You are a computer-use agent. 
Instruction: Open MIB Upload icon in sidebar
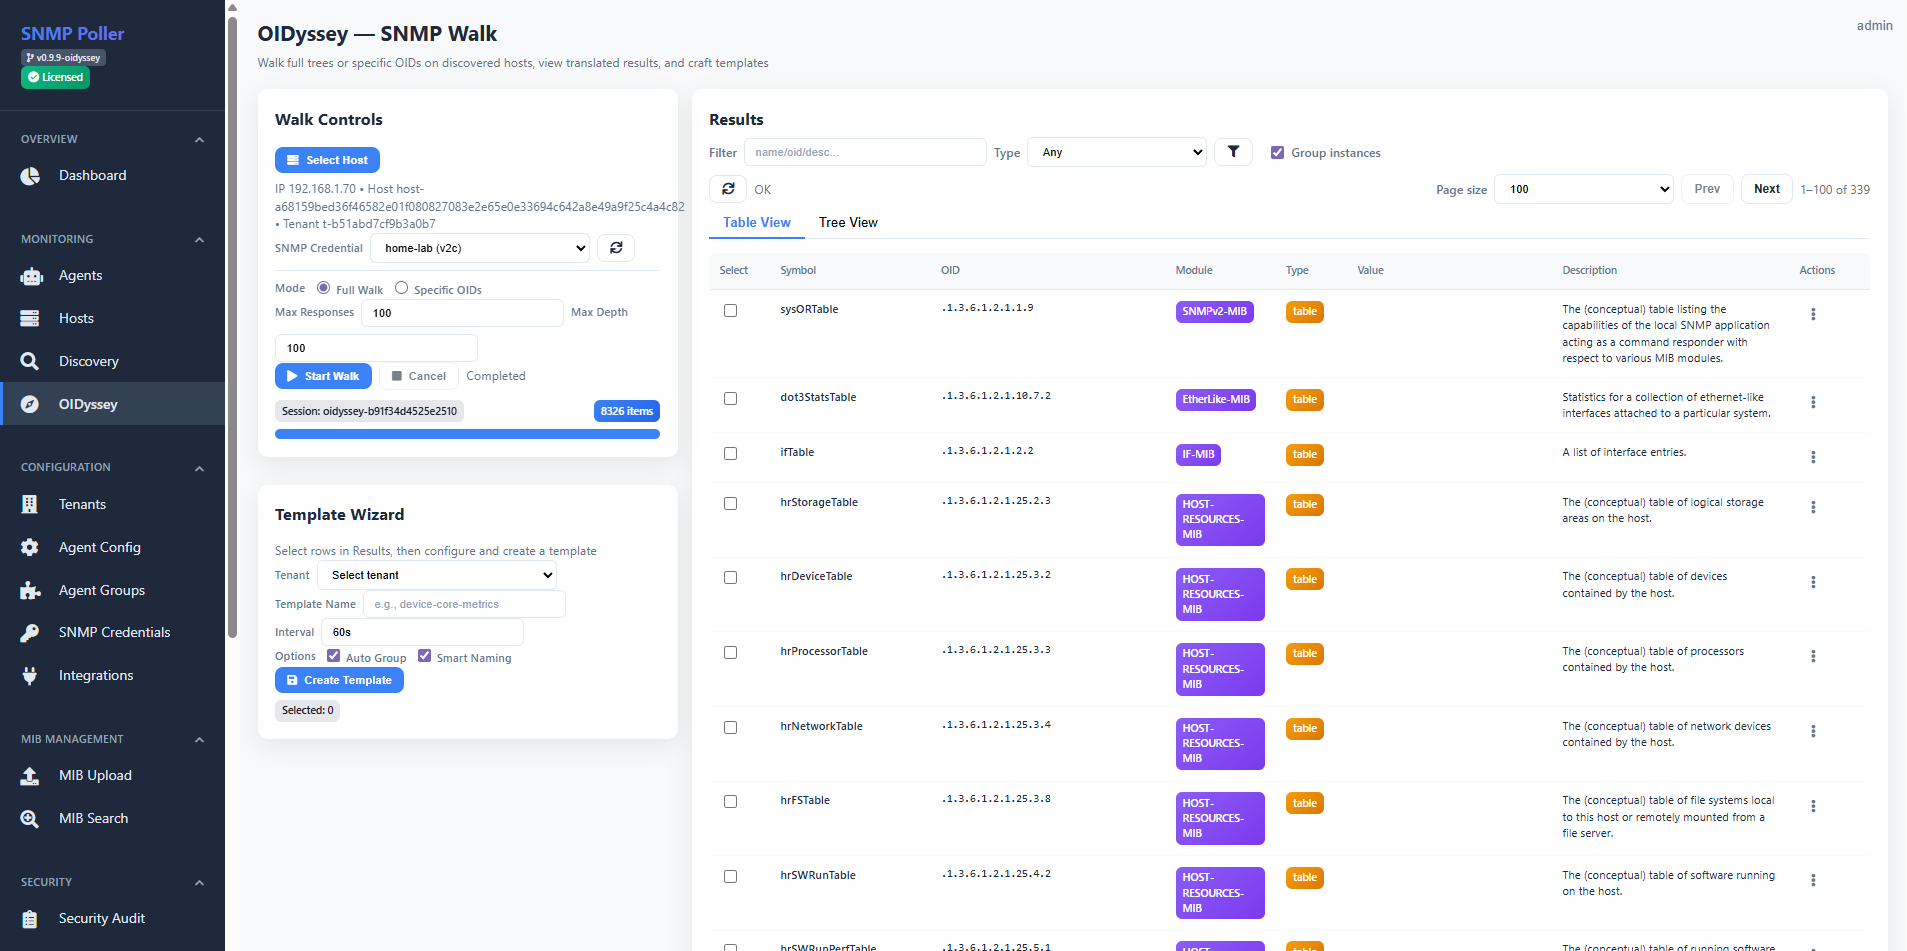30,776
